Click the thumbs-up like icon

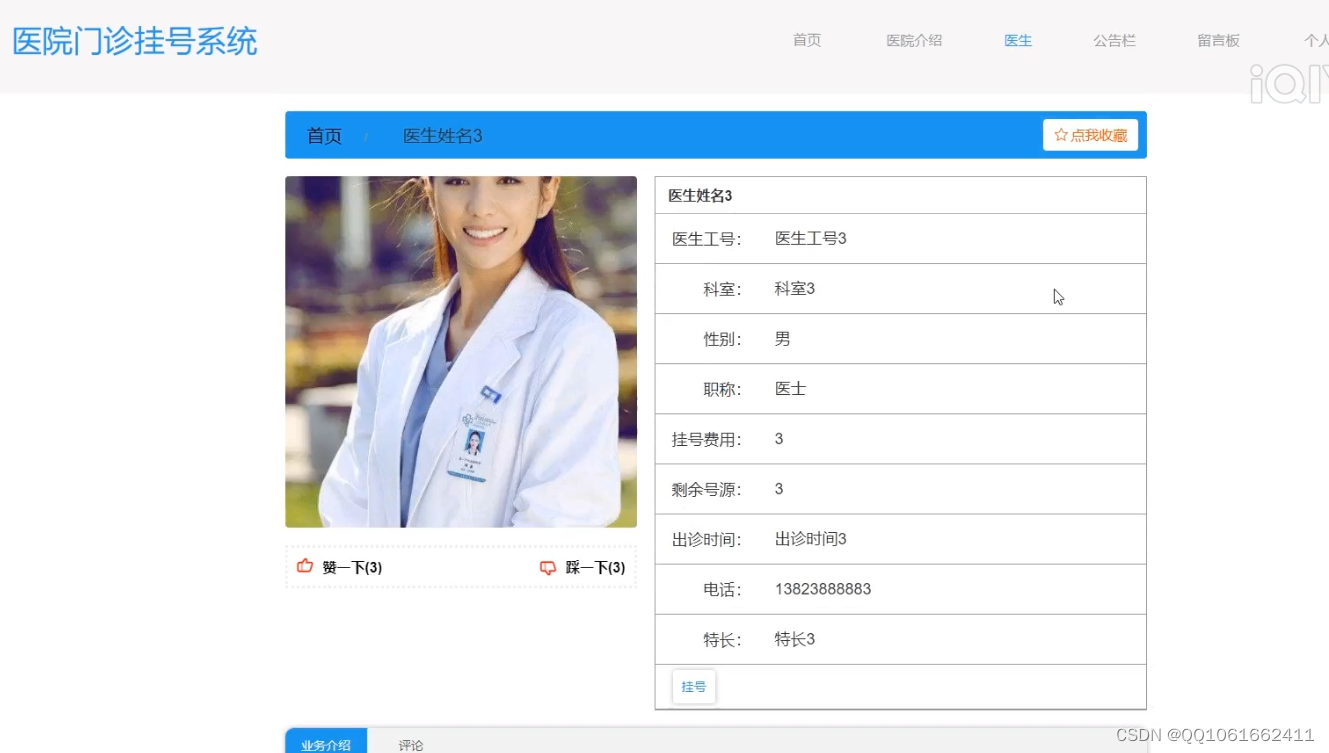[305, 566]
